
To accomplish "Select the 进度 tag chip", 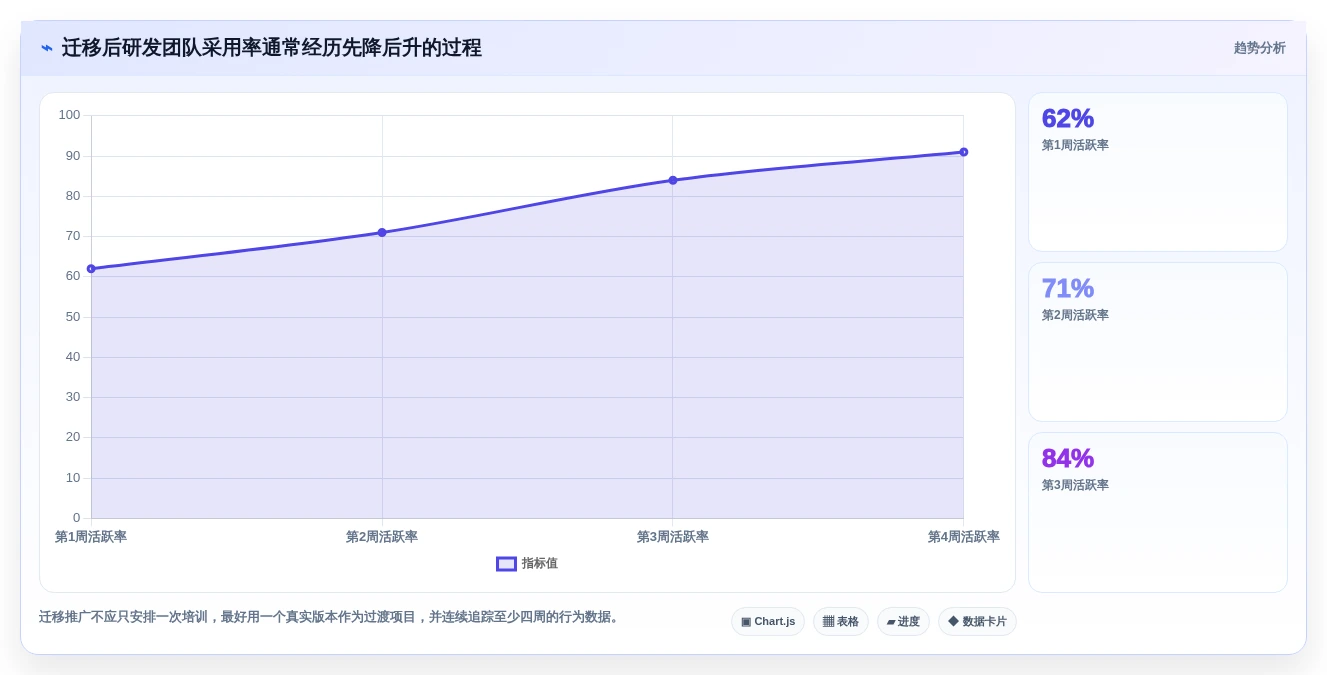I will tap(903, 622).
